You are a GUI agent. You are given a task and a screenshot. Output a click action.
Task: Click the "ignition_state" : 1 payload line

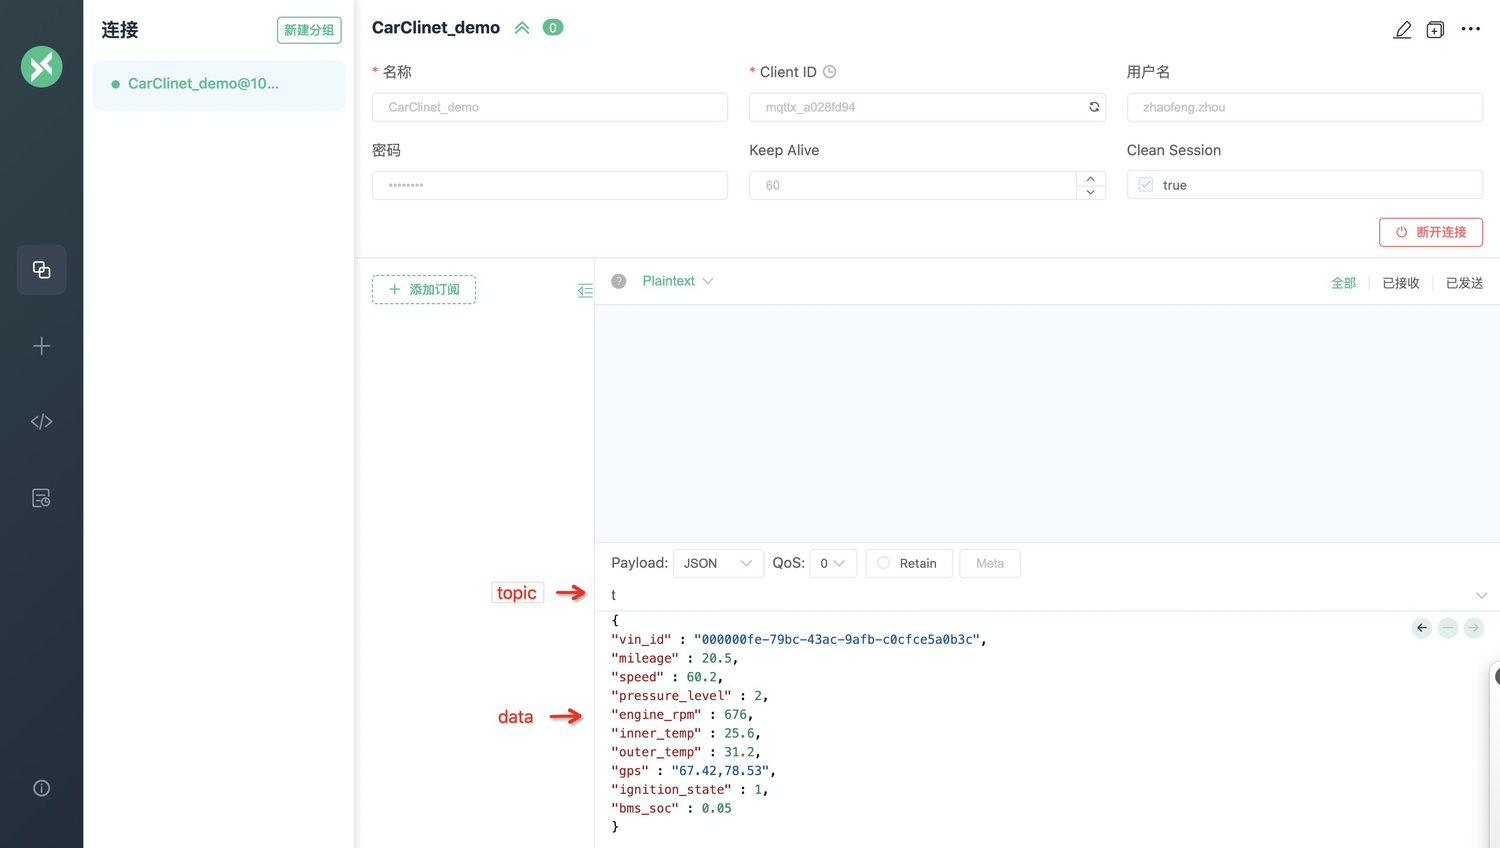(690, 790)
